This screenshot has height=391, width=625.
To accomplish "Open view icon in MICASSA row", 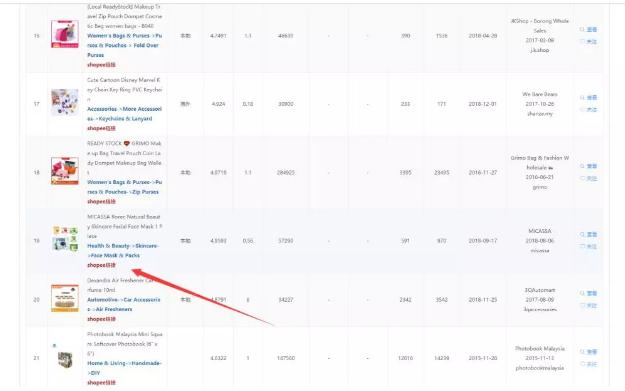I will [588, 234].
